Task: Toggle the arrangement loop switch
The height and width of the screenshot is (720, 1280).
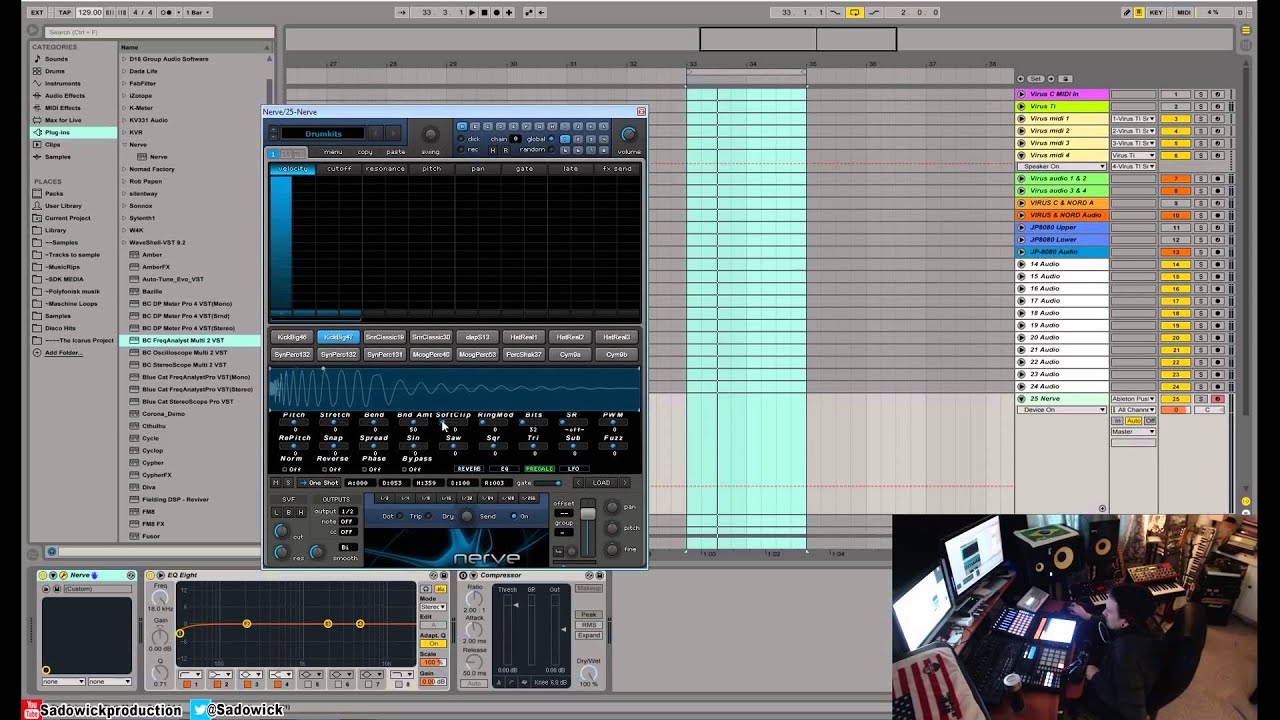Action: click(854, 12)
